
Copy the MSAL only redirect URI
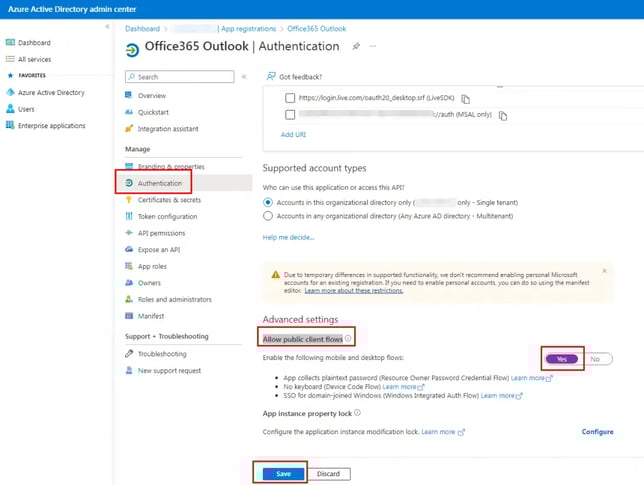(x=503, y=115)
